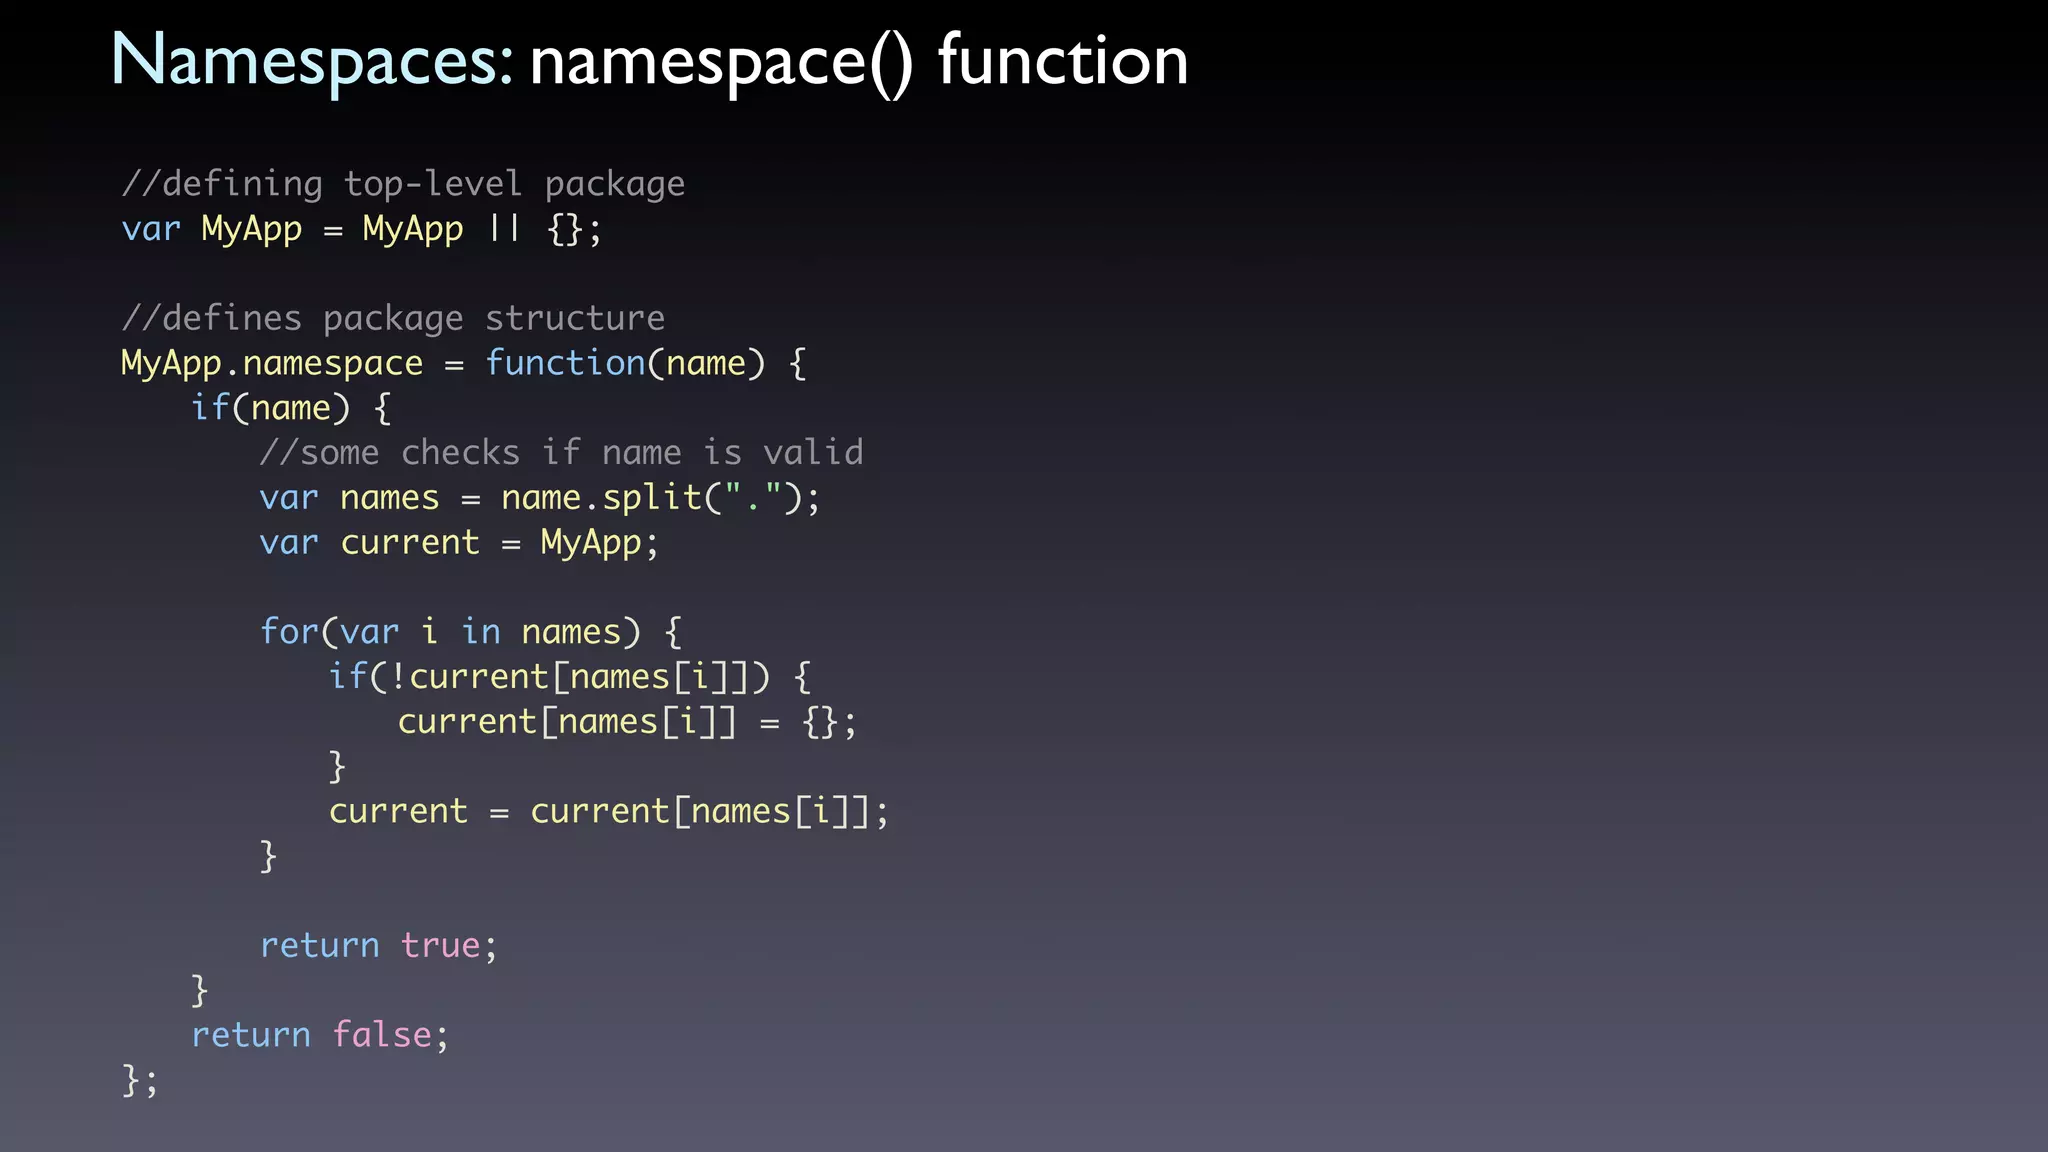Image resolution: width=2048 pixels, height=1152 pixels.
Task: Click the line 'return true;'
Action: point(378,946)
